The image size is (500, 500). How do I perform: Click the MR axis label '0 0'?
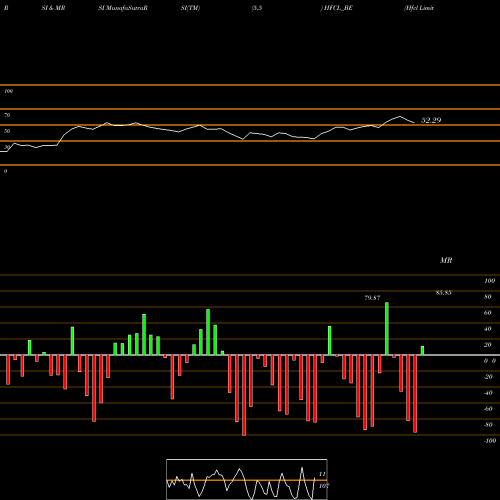click(490, 361)
